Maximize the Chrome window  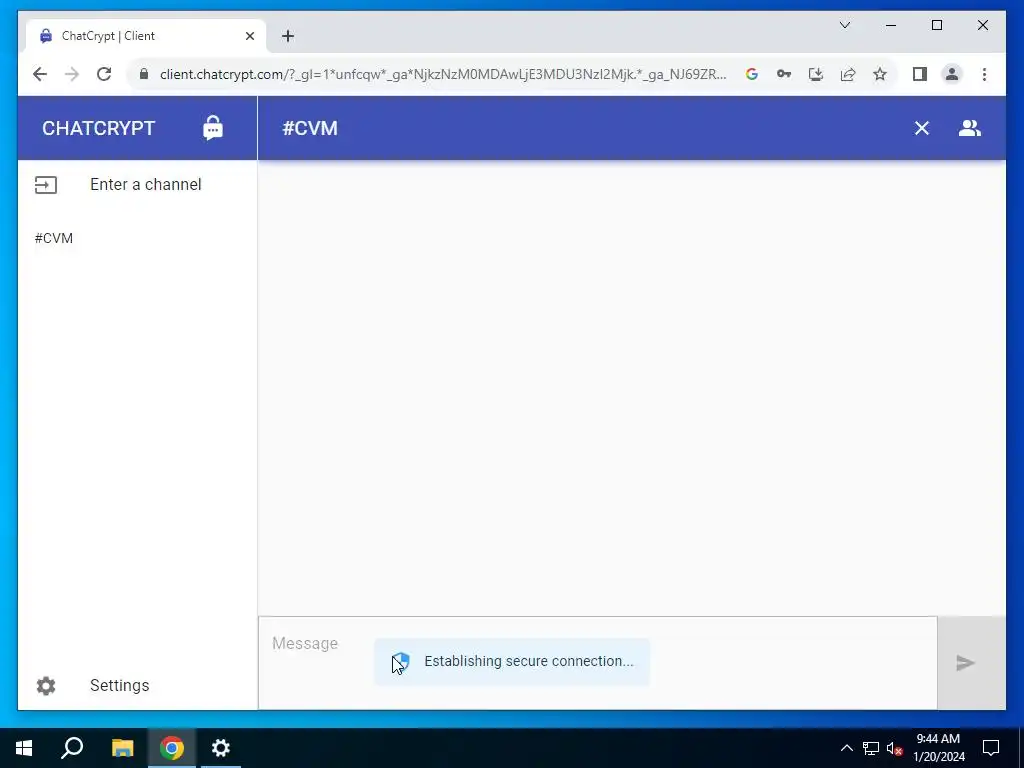coord(936,25)
